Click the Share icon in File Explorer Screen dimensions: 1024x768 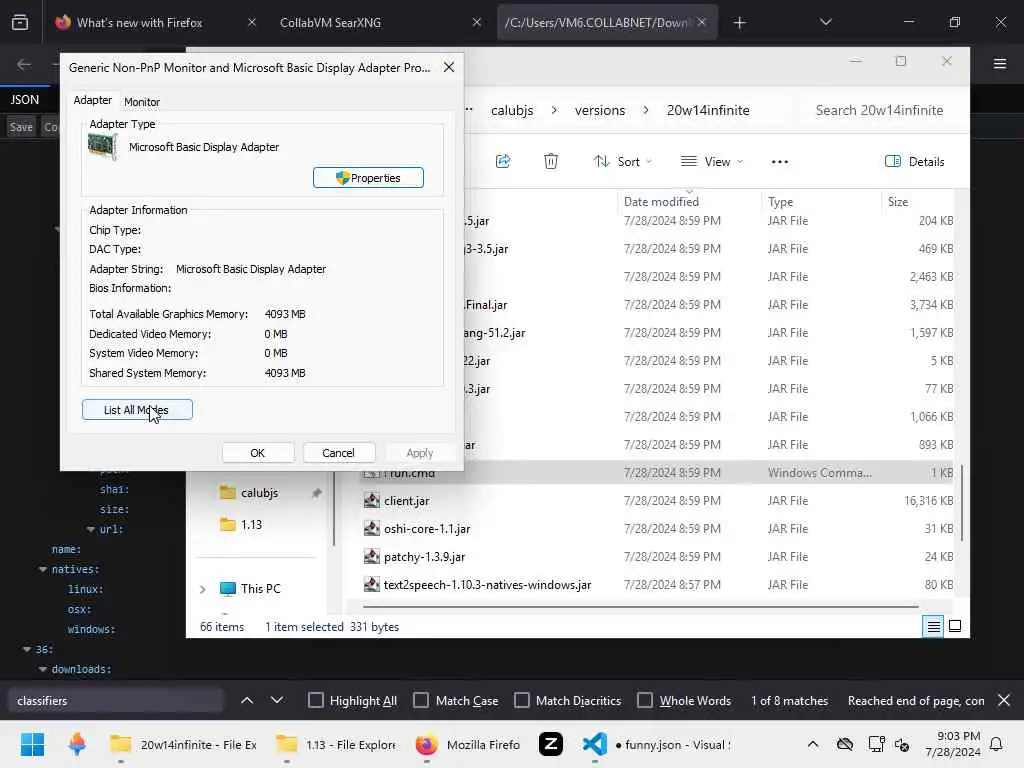503,161
